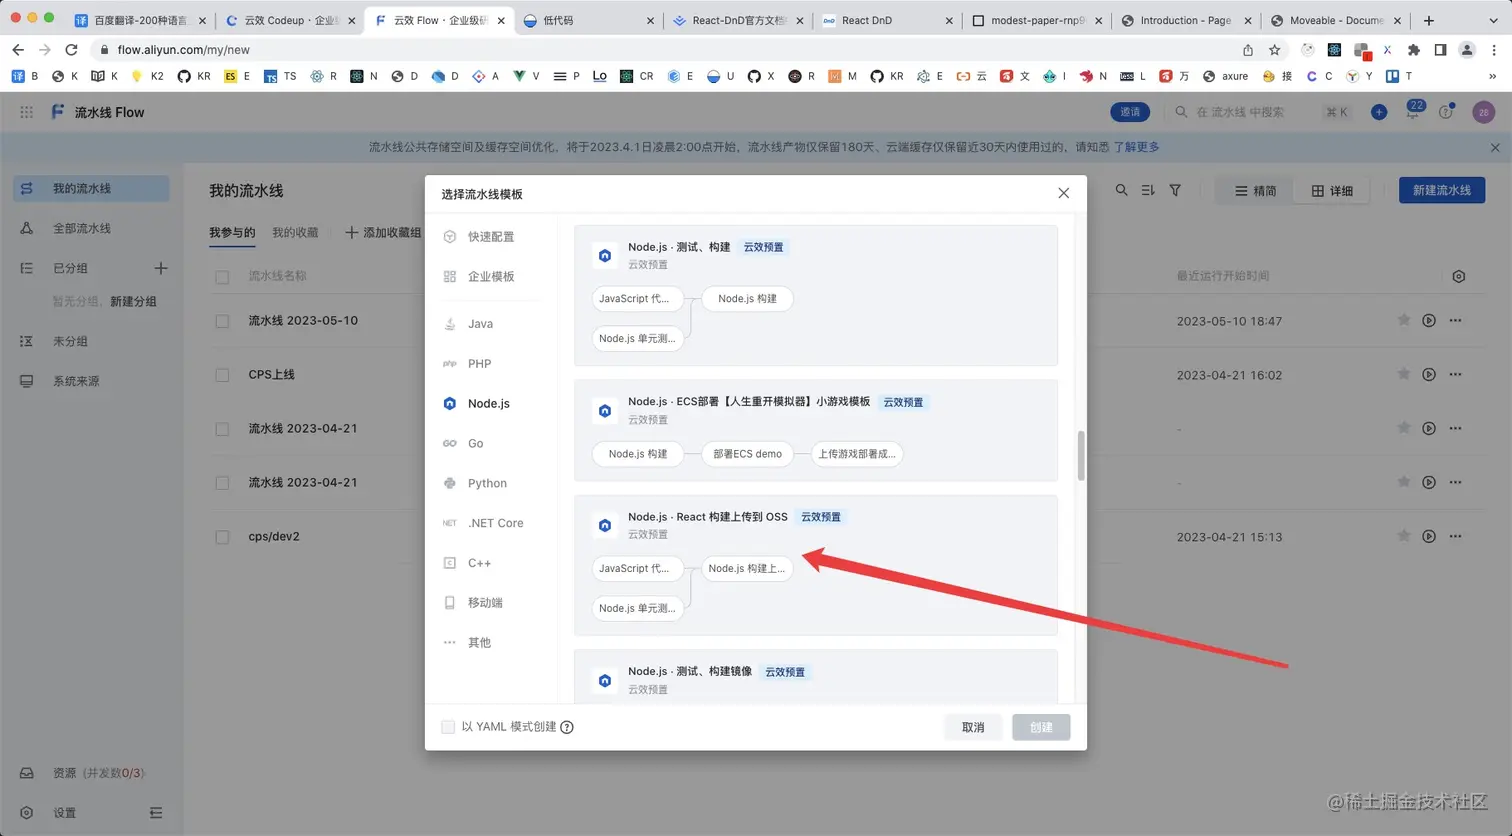1512x836 pixels.
Task: Run the CPS上线 pipeline
Action: click(1429, 374)
